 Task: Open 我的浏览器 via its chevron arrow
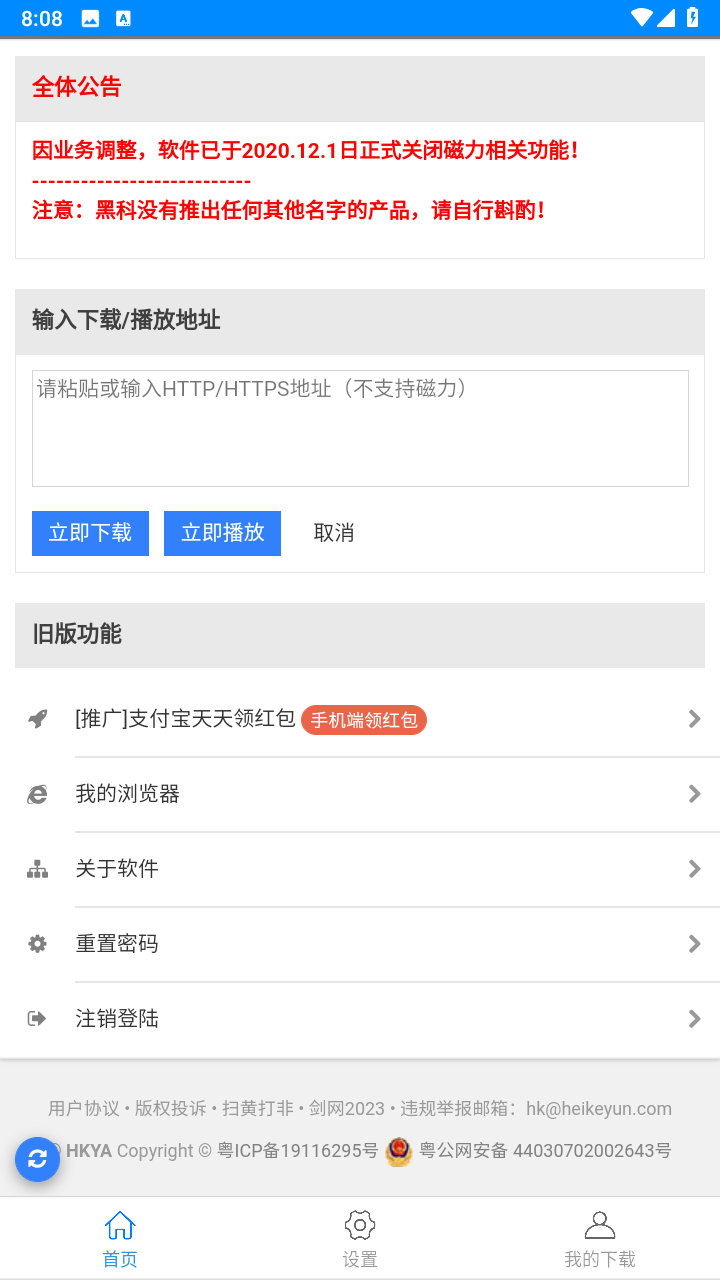694,794
